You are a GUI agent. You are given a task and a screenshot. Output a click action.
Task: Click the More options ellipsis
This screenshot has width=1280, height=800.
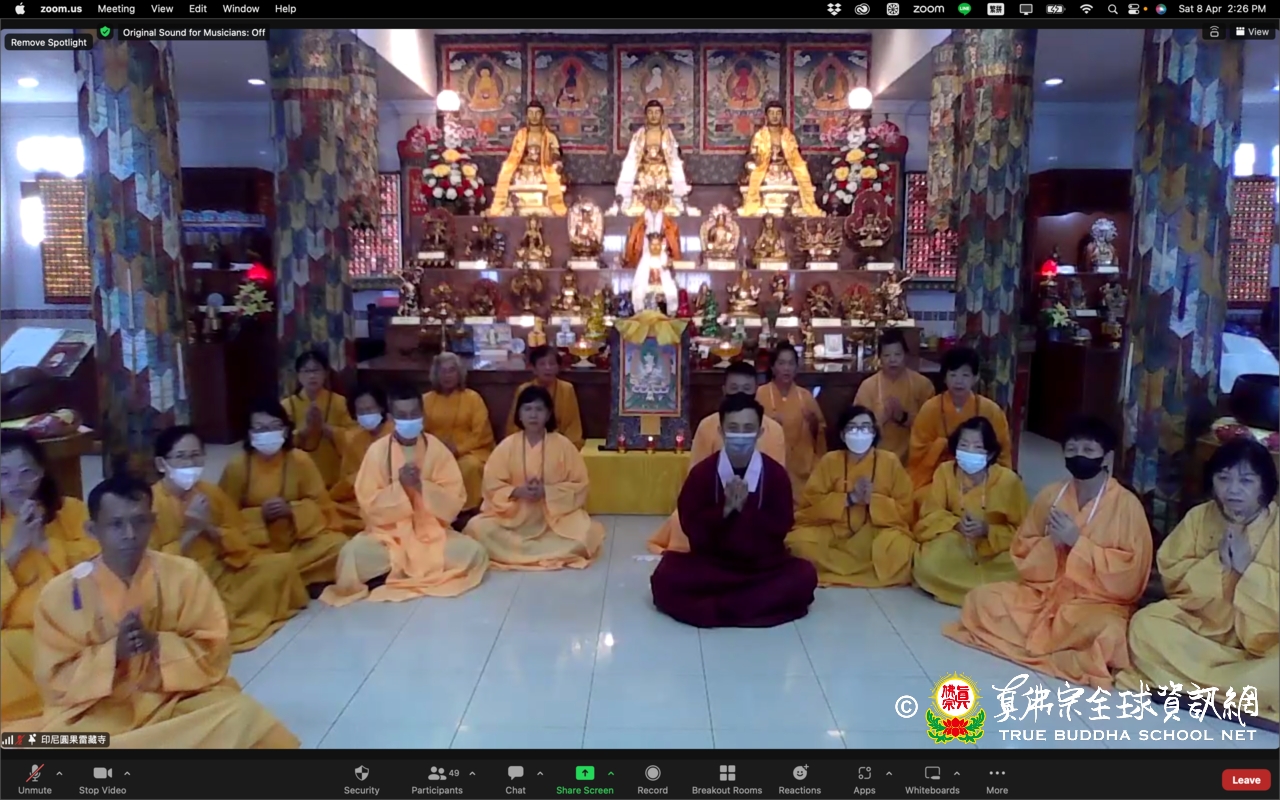pyautogui.click(x=997, y=774)
